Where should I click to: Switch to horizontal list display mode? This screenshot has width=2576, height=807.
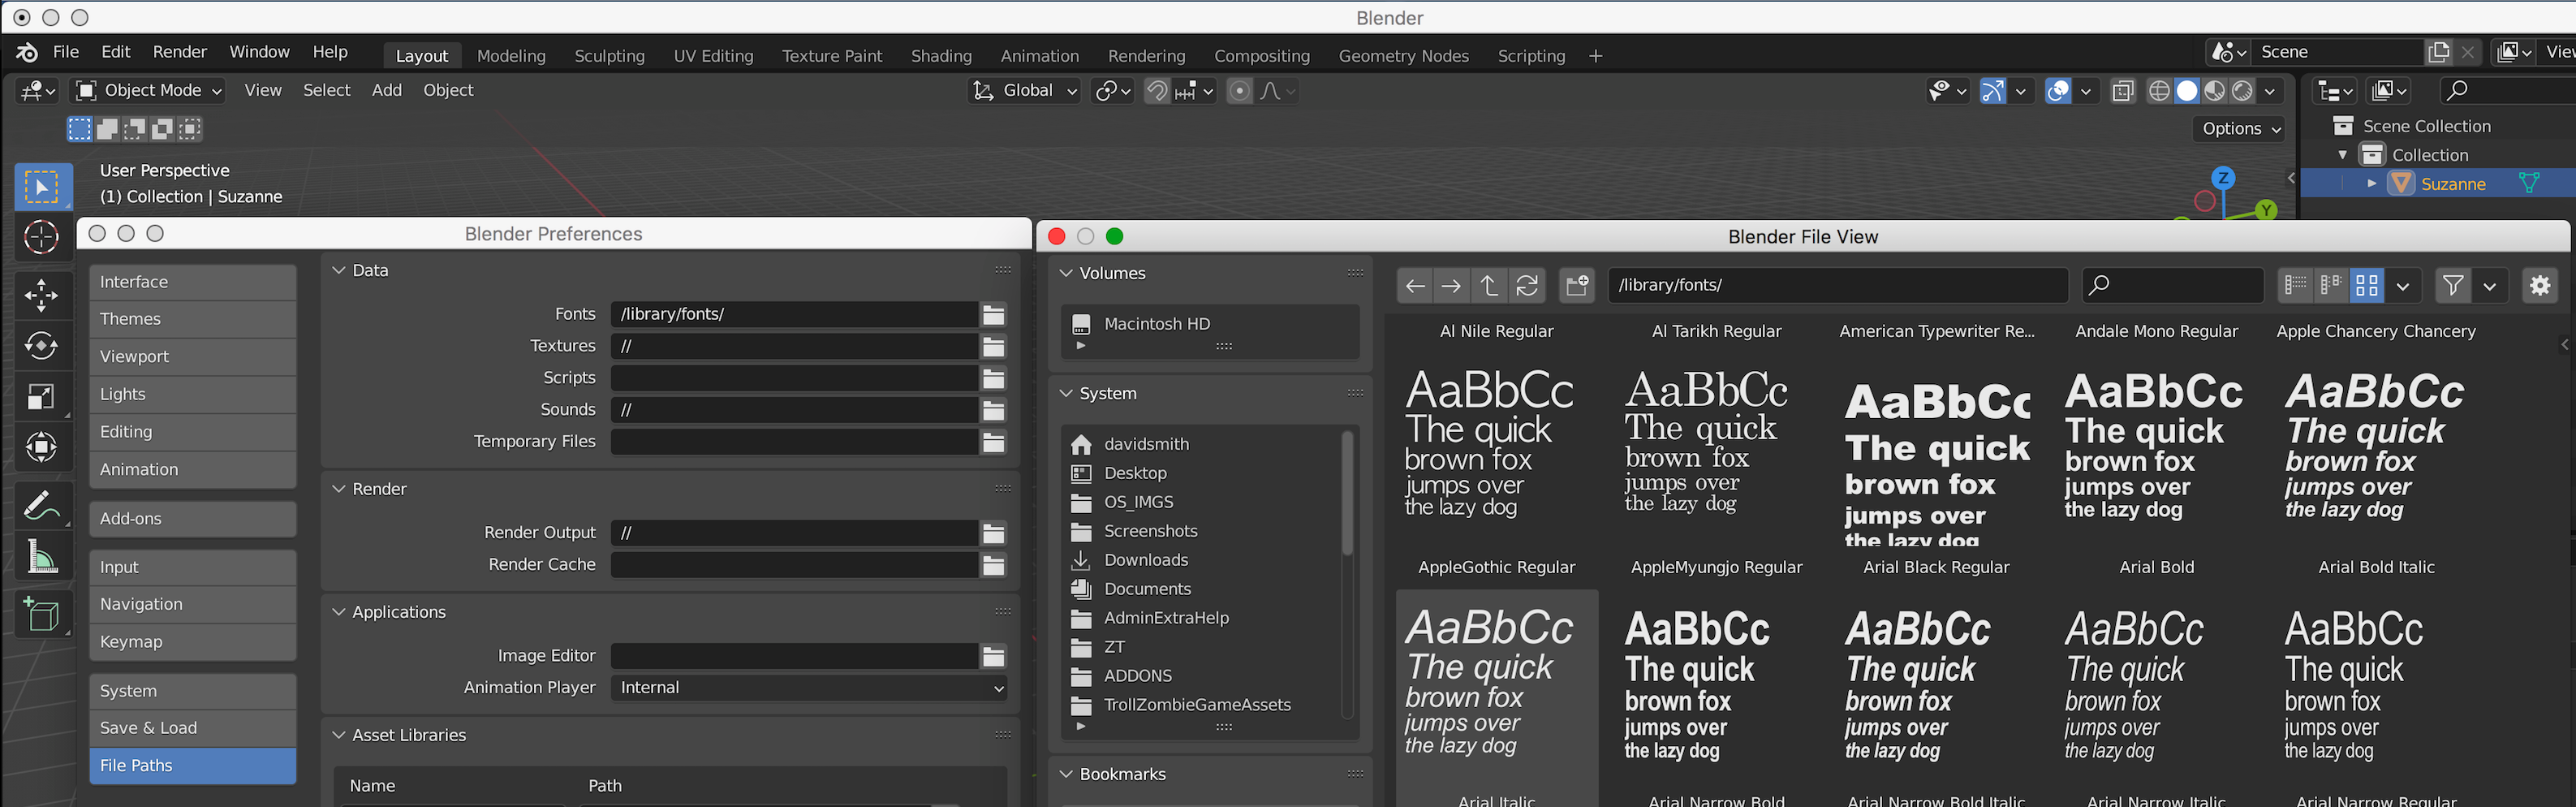tap(2331, 286)
